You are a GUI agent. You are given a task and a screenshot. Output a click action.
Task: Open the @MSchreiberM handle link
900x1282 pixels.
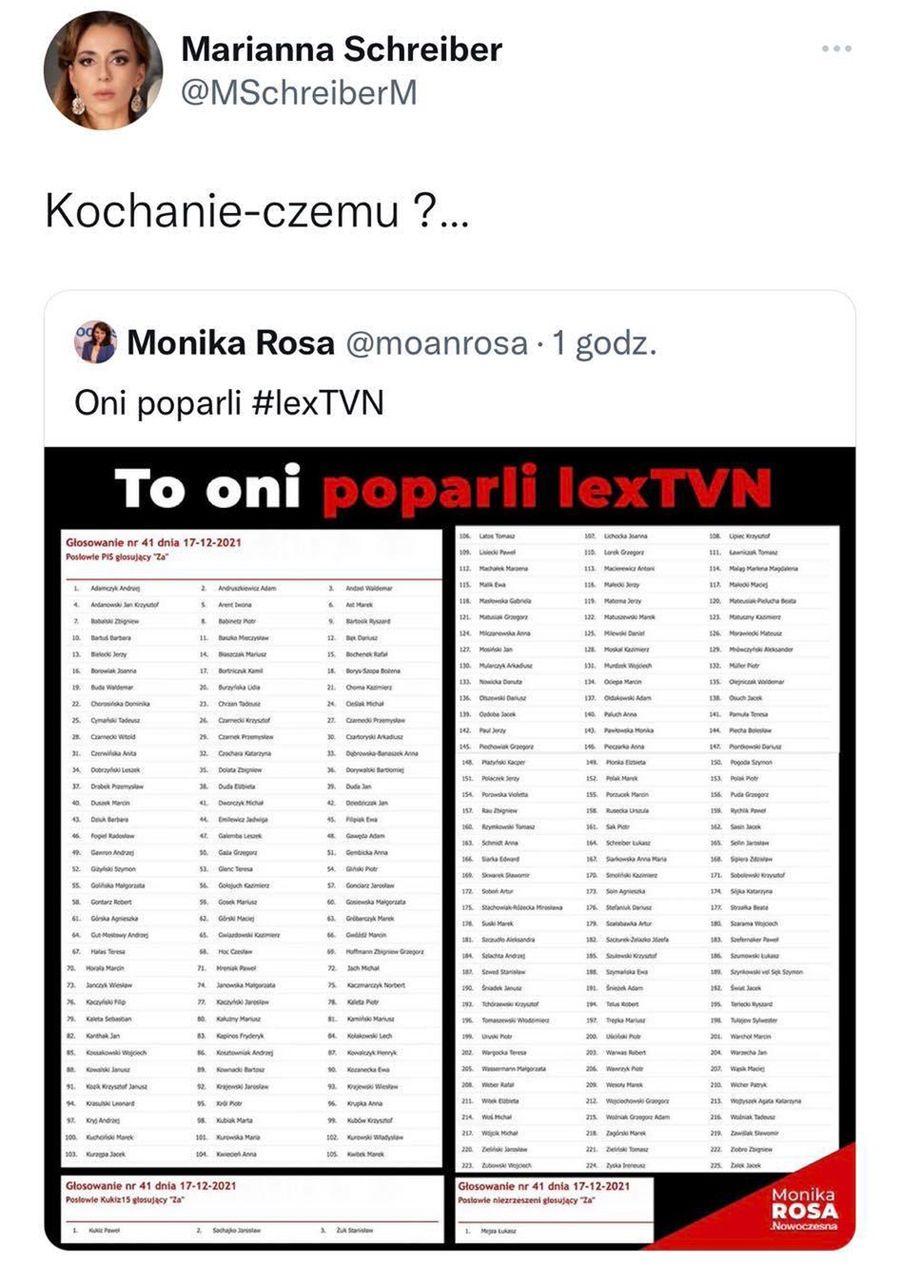tap(299, 93)
